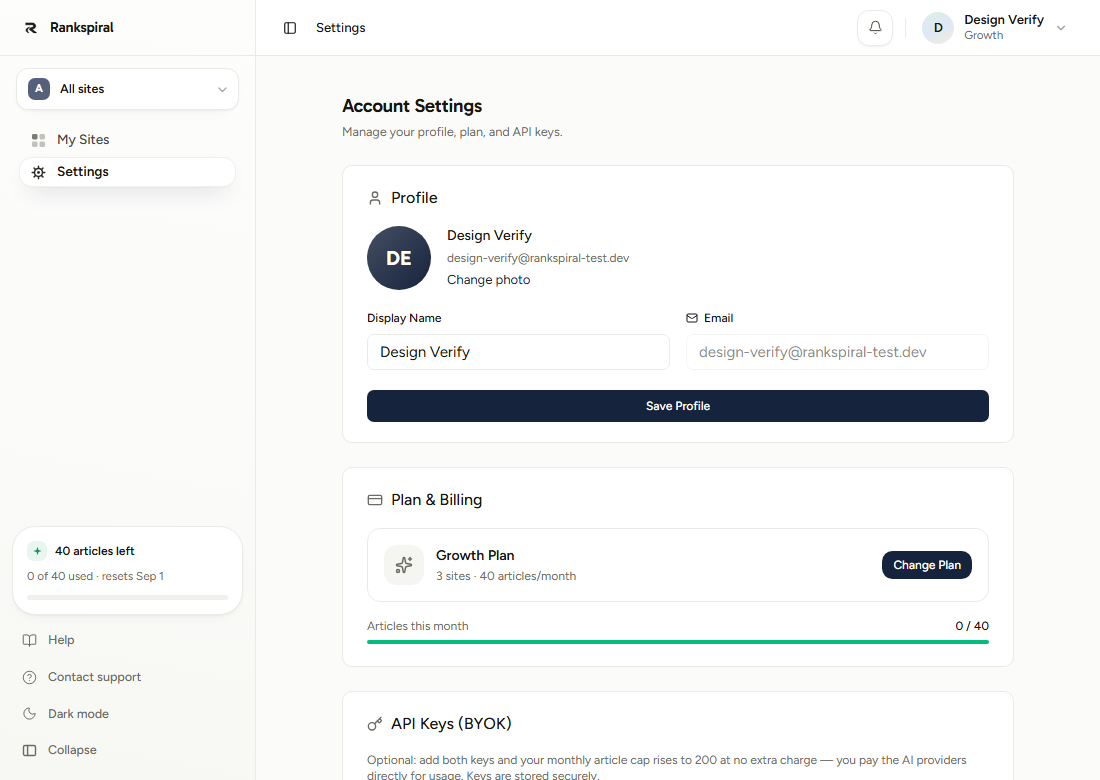Click the Settings gear icon
Screen dimensions: 1100x780
(x=39, y=173)
